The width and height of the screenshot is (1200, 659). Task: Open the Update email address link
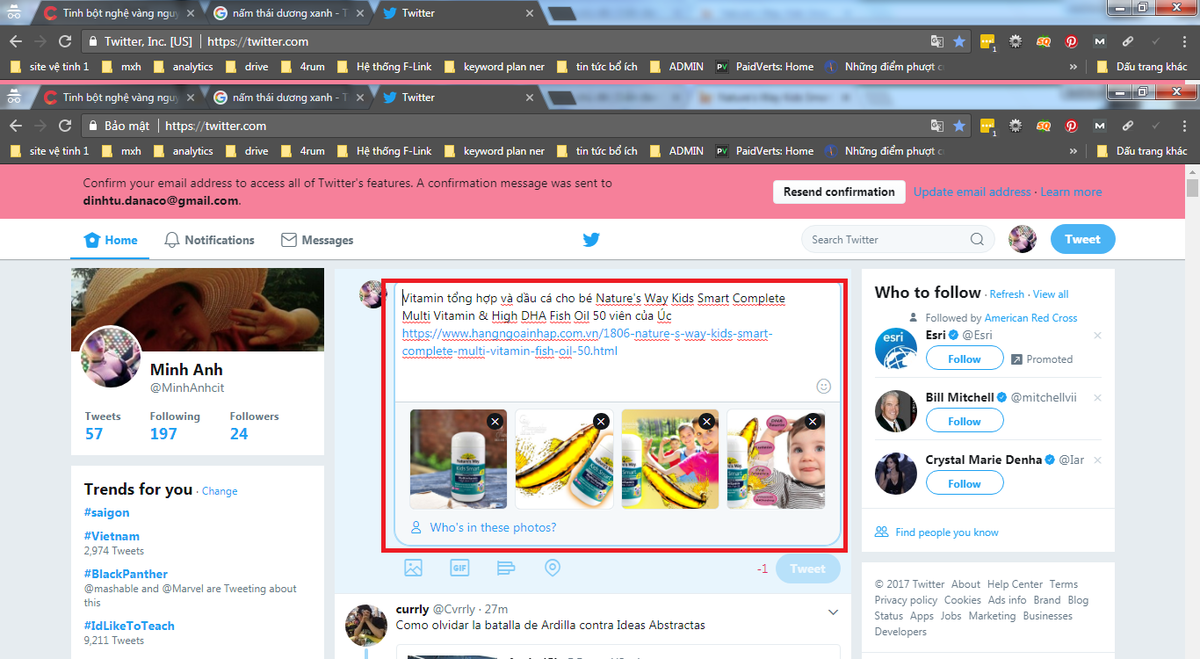[x=972, y=192]
